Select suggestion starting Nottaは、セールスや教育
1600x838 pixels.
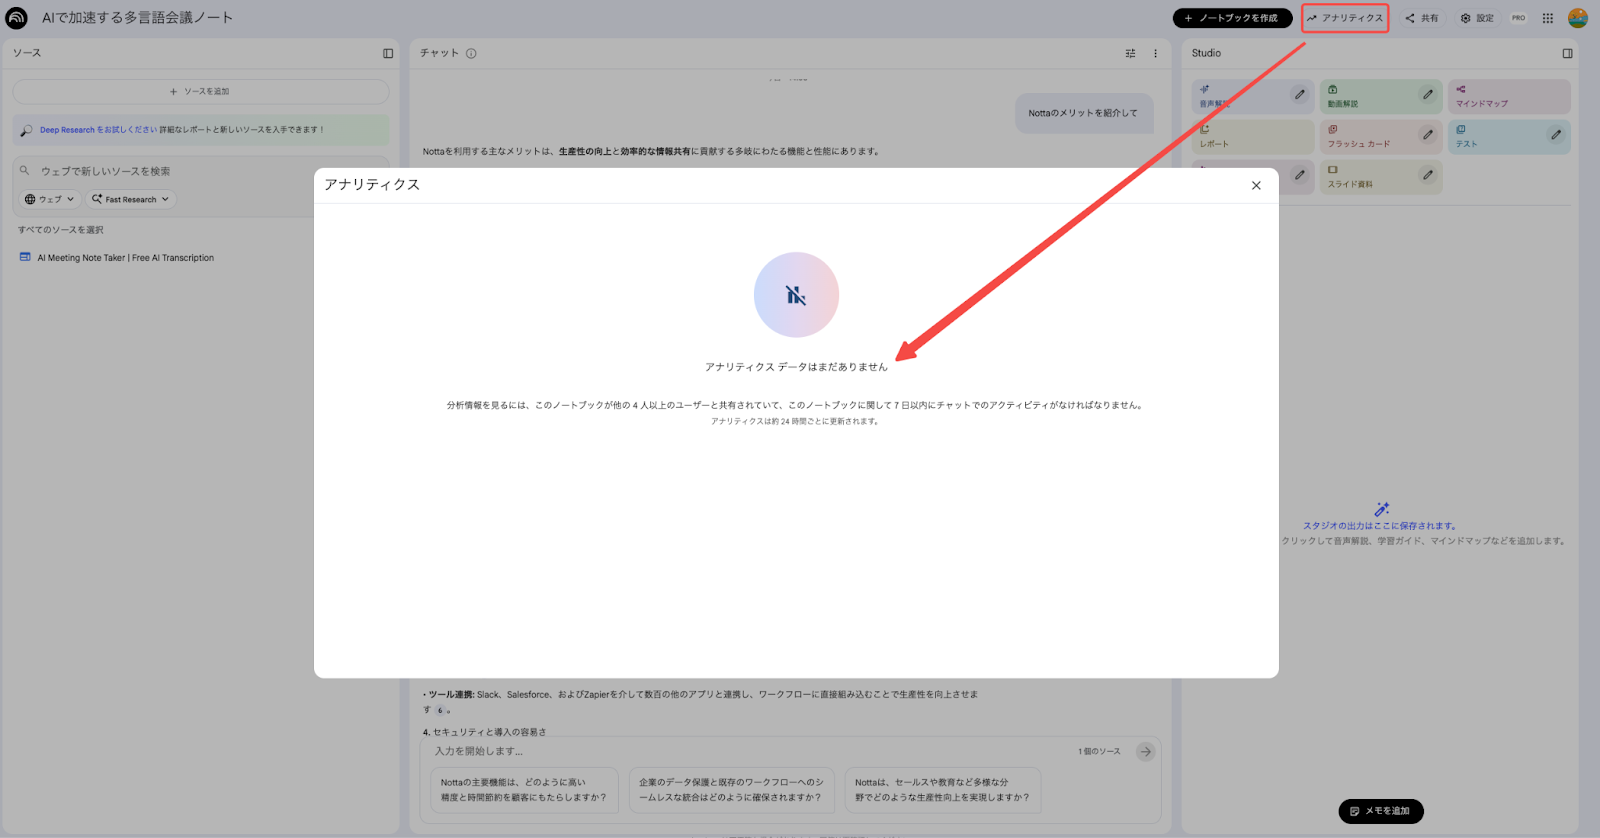tap(942, 790)
